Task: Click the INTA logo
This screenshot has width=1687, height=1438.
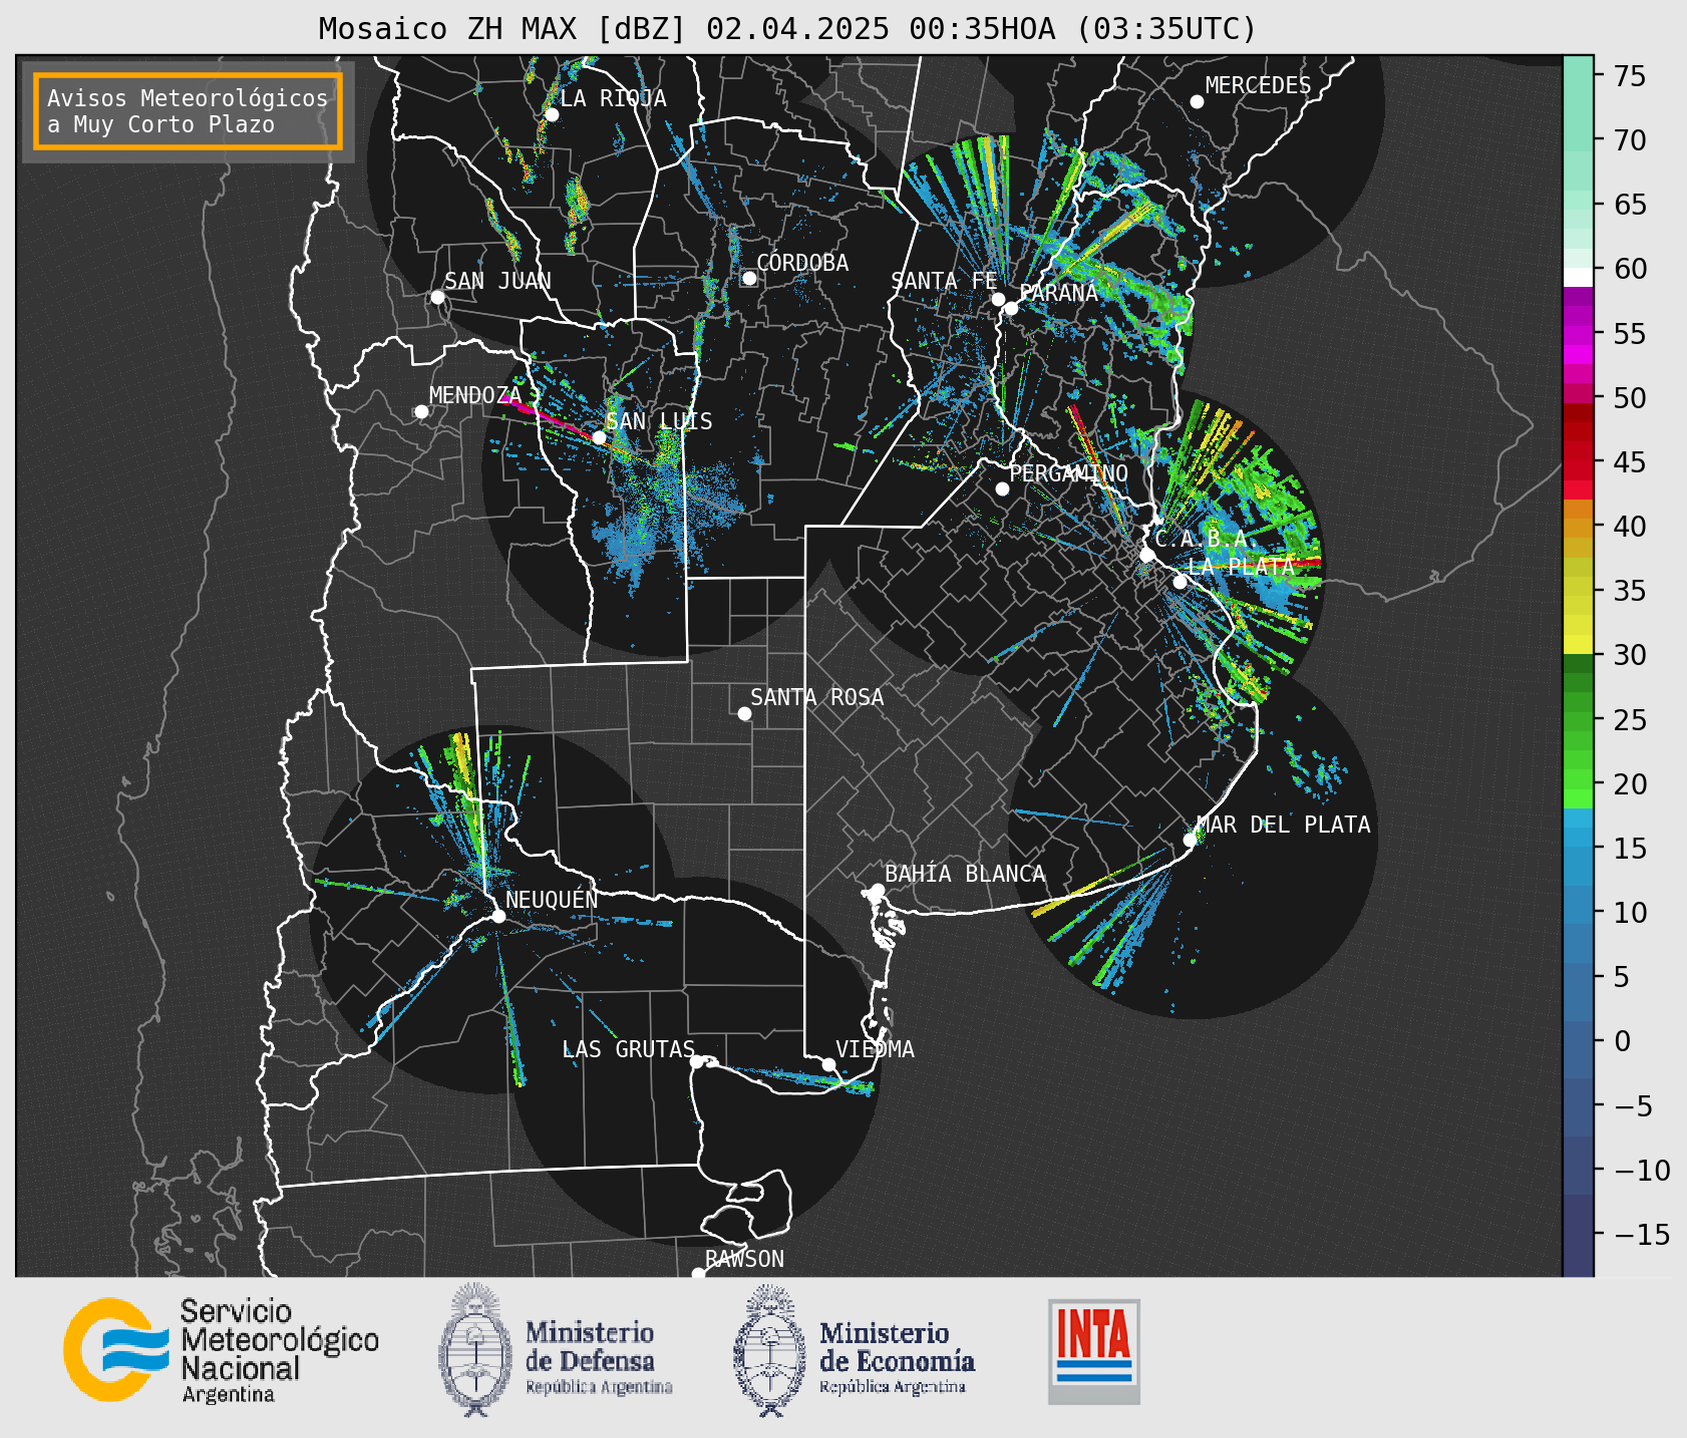Action: [x=1094, y=1351]
